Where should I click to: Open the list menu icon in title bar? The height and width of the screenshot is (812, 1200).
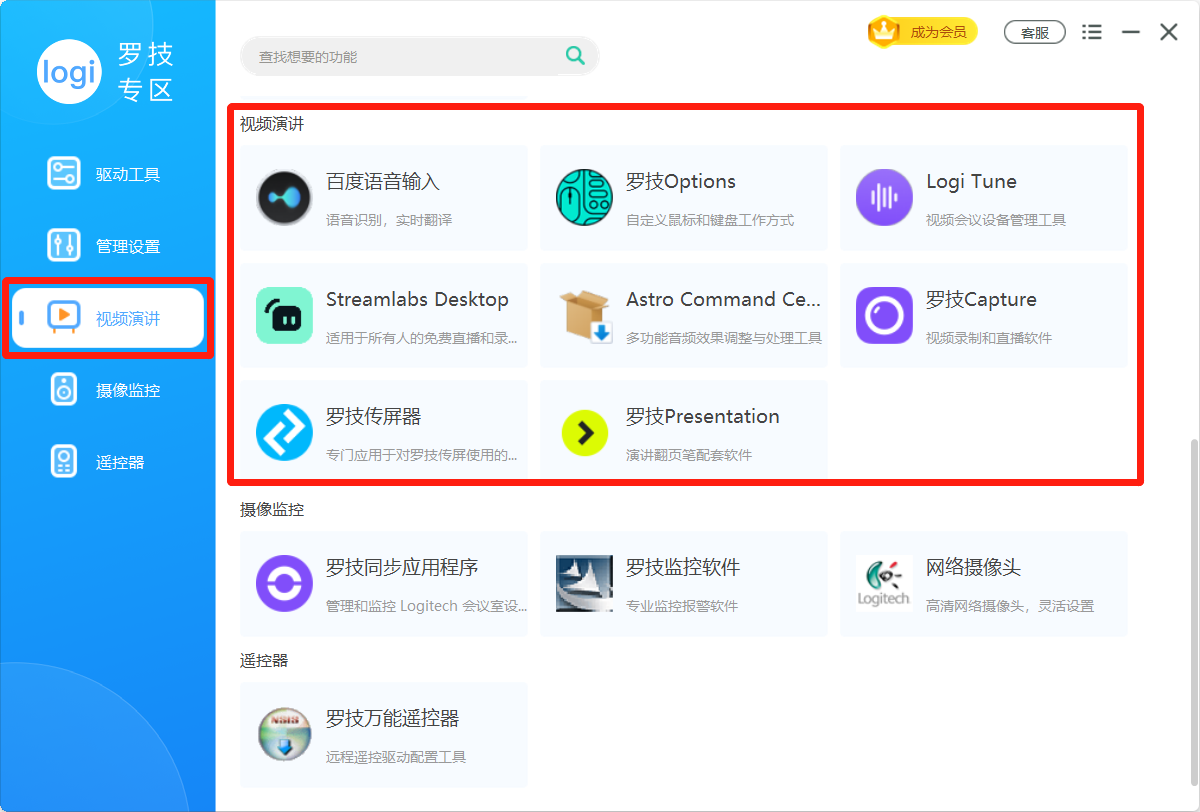tap(1092, 33)
